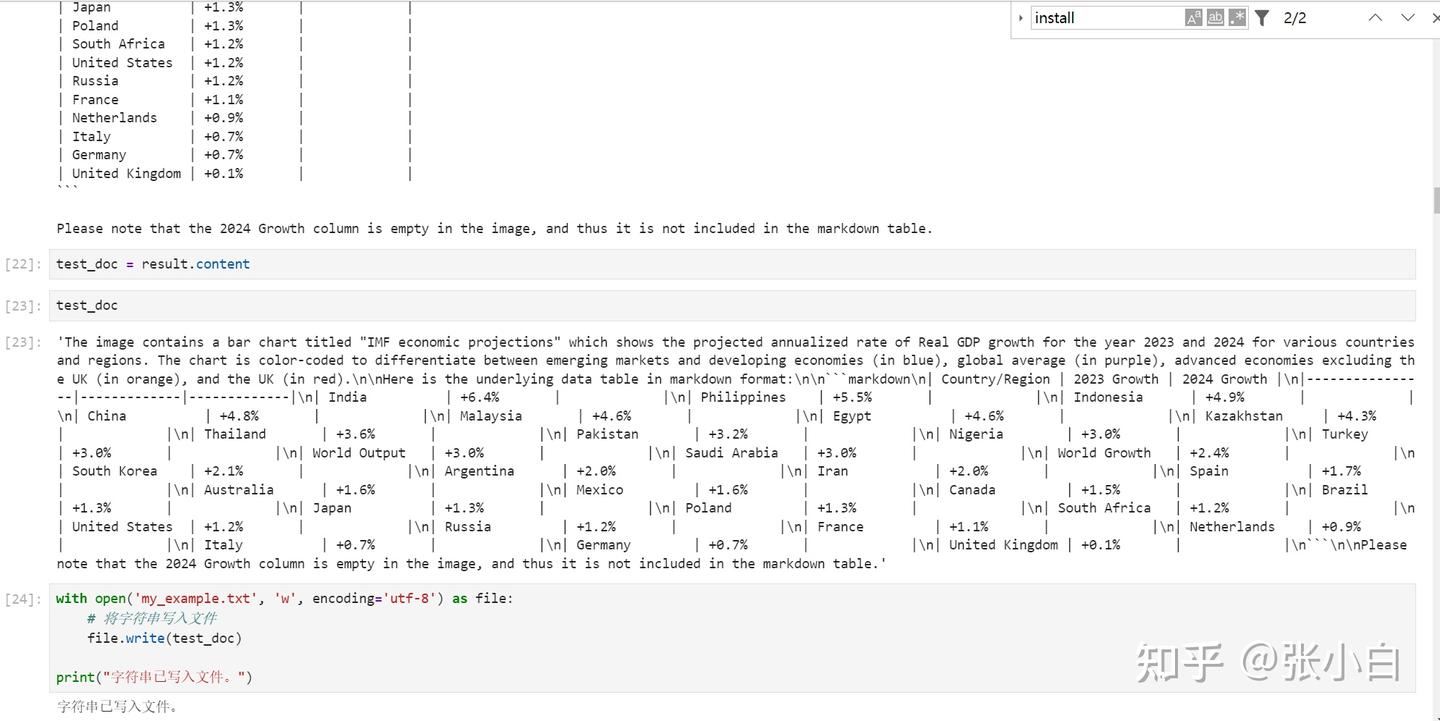Click the '字符串已写入文件。' output text
Screen dimensions: 1440x721
tap(117, 706)
